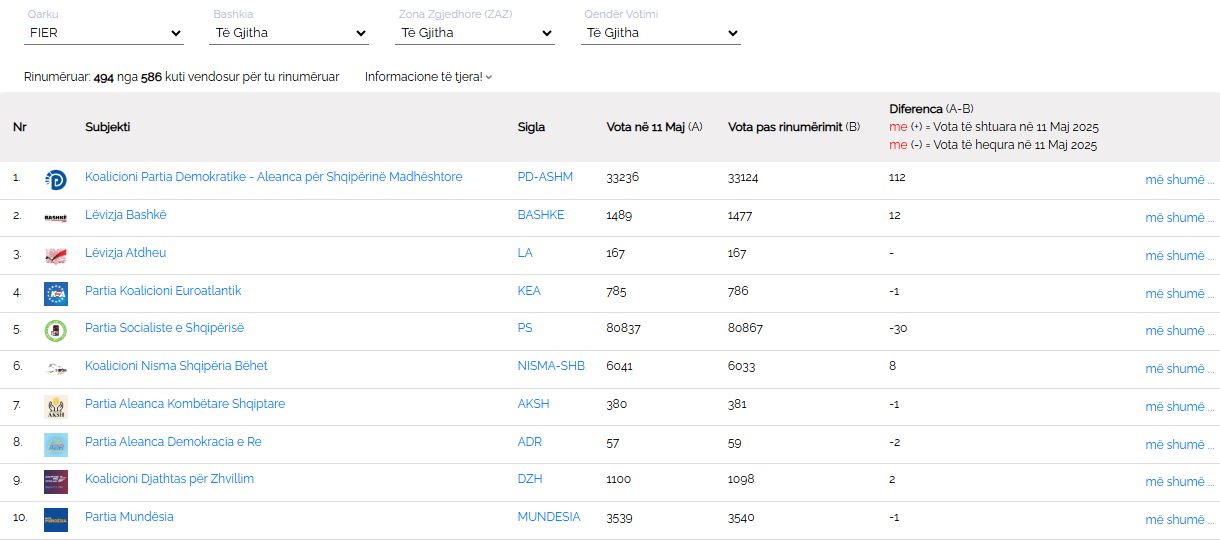Click vote count 1489
The height and width of the screenshot is (540, 1220).
click(x=619, y=215)
